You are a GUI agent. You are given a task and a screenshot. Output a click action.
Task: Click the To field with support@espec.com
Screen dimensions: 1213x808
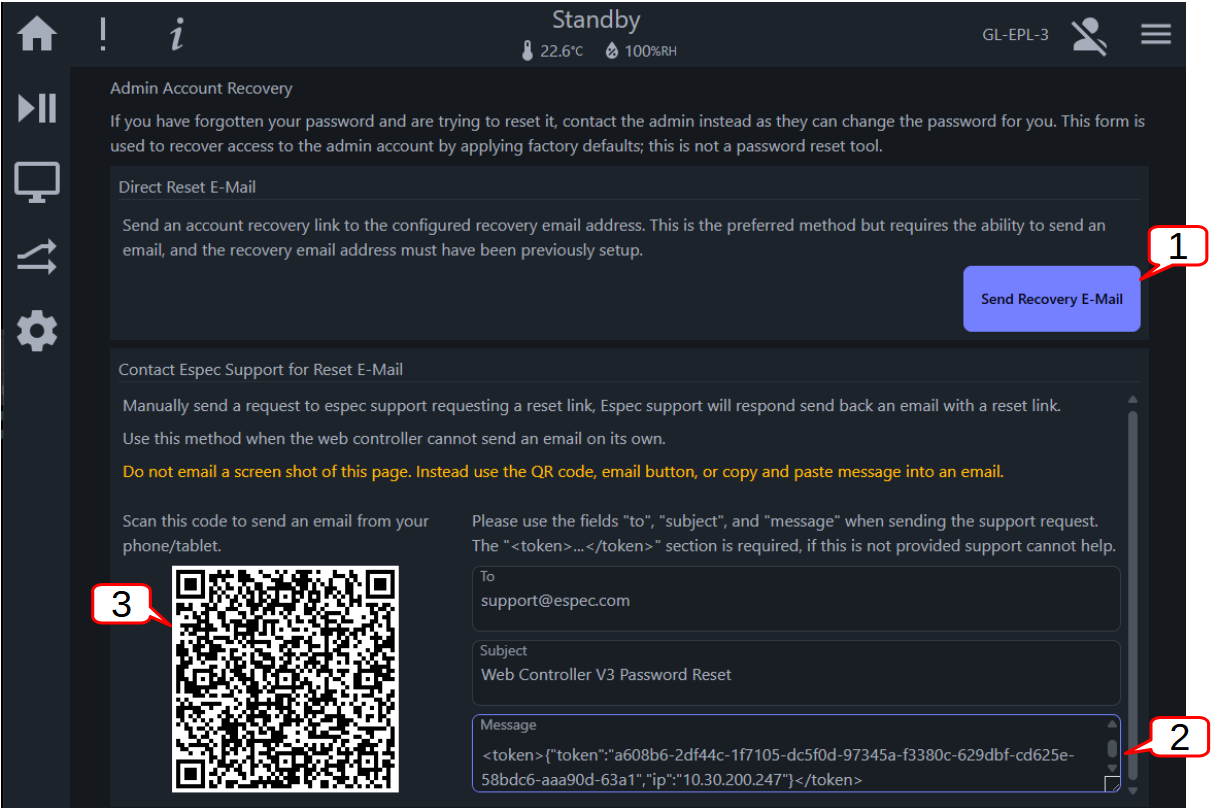pos(796,599)
